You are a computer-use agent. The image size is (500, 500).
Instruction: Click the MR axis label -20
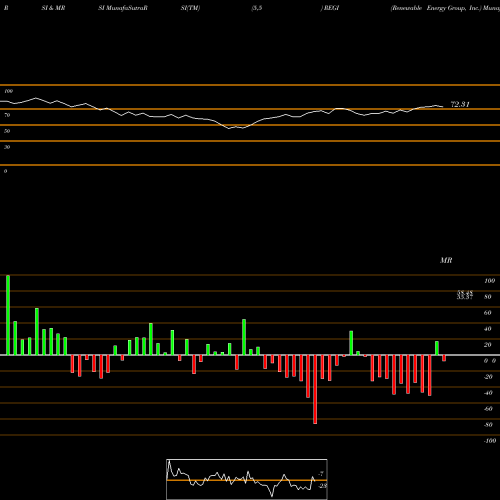point(488,377)
